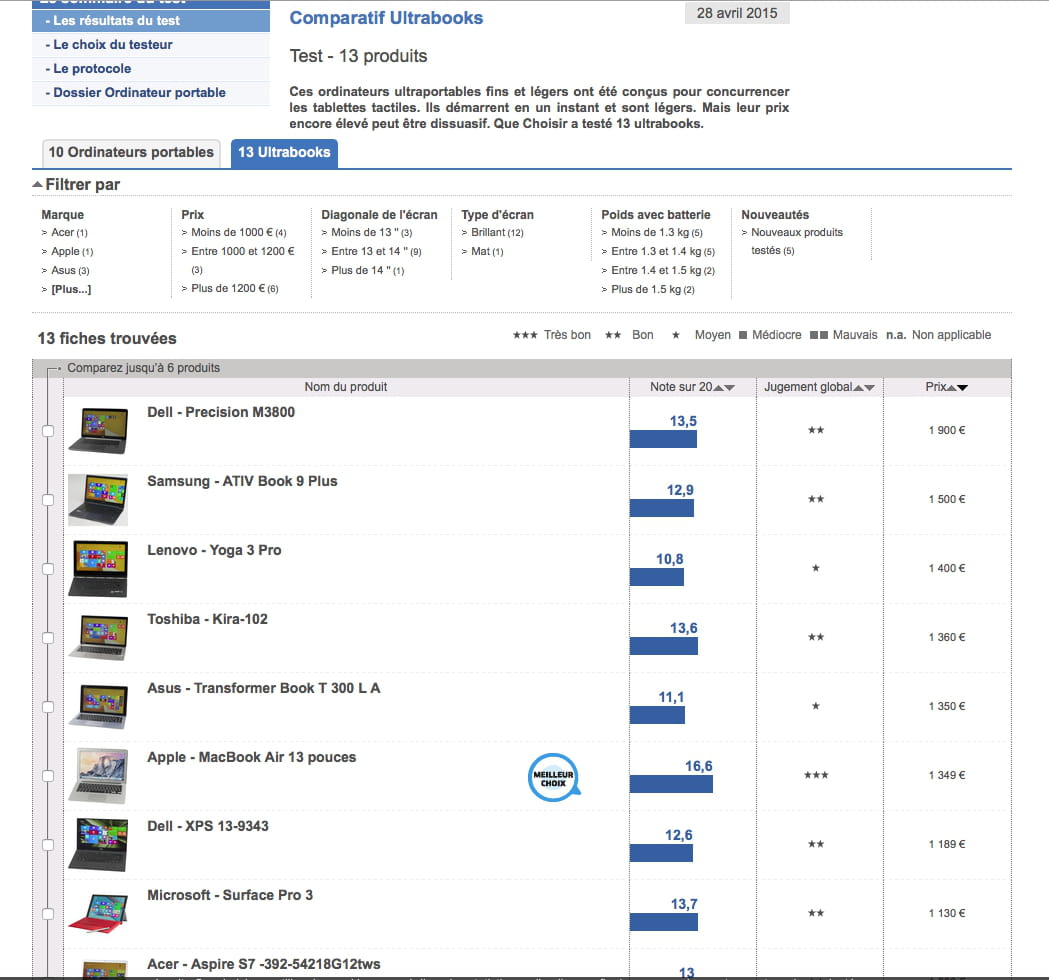
Task: Click the Dell Precision M3800 laptop thumbnail
Action: [98, 431]
